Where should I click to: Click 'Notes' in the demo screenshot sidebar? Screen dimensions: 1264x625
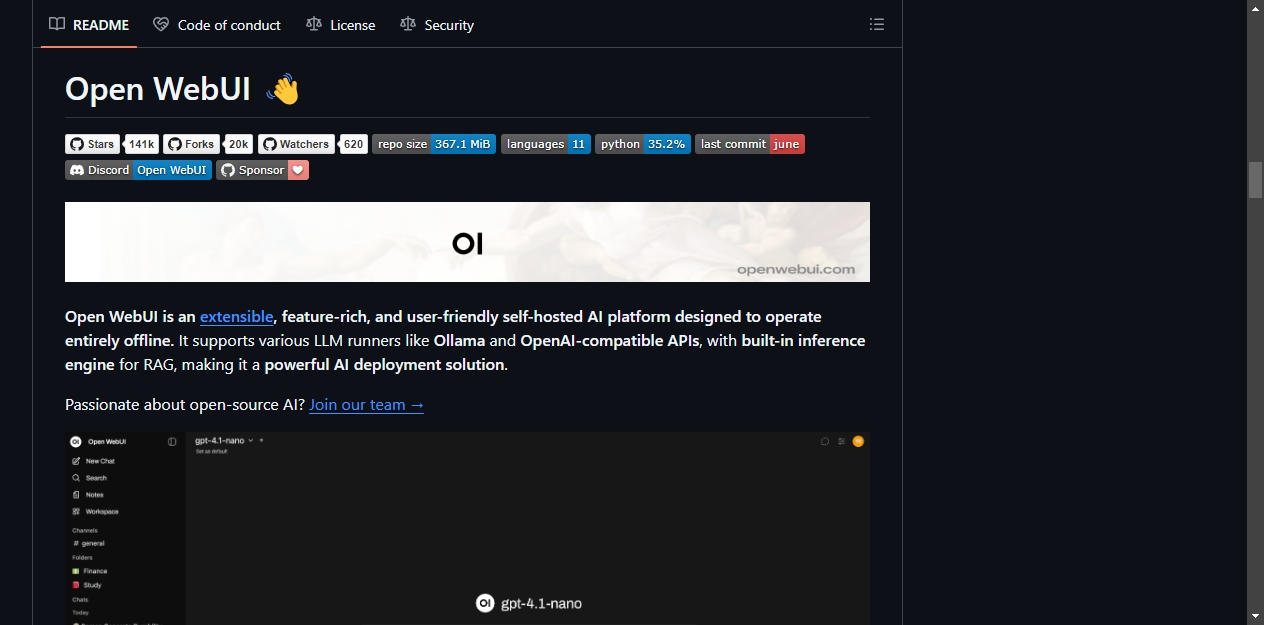coord(88,495)
